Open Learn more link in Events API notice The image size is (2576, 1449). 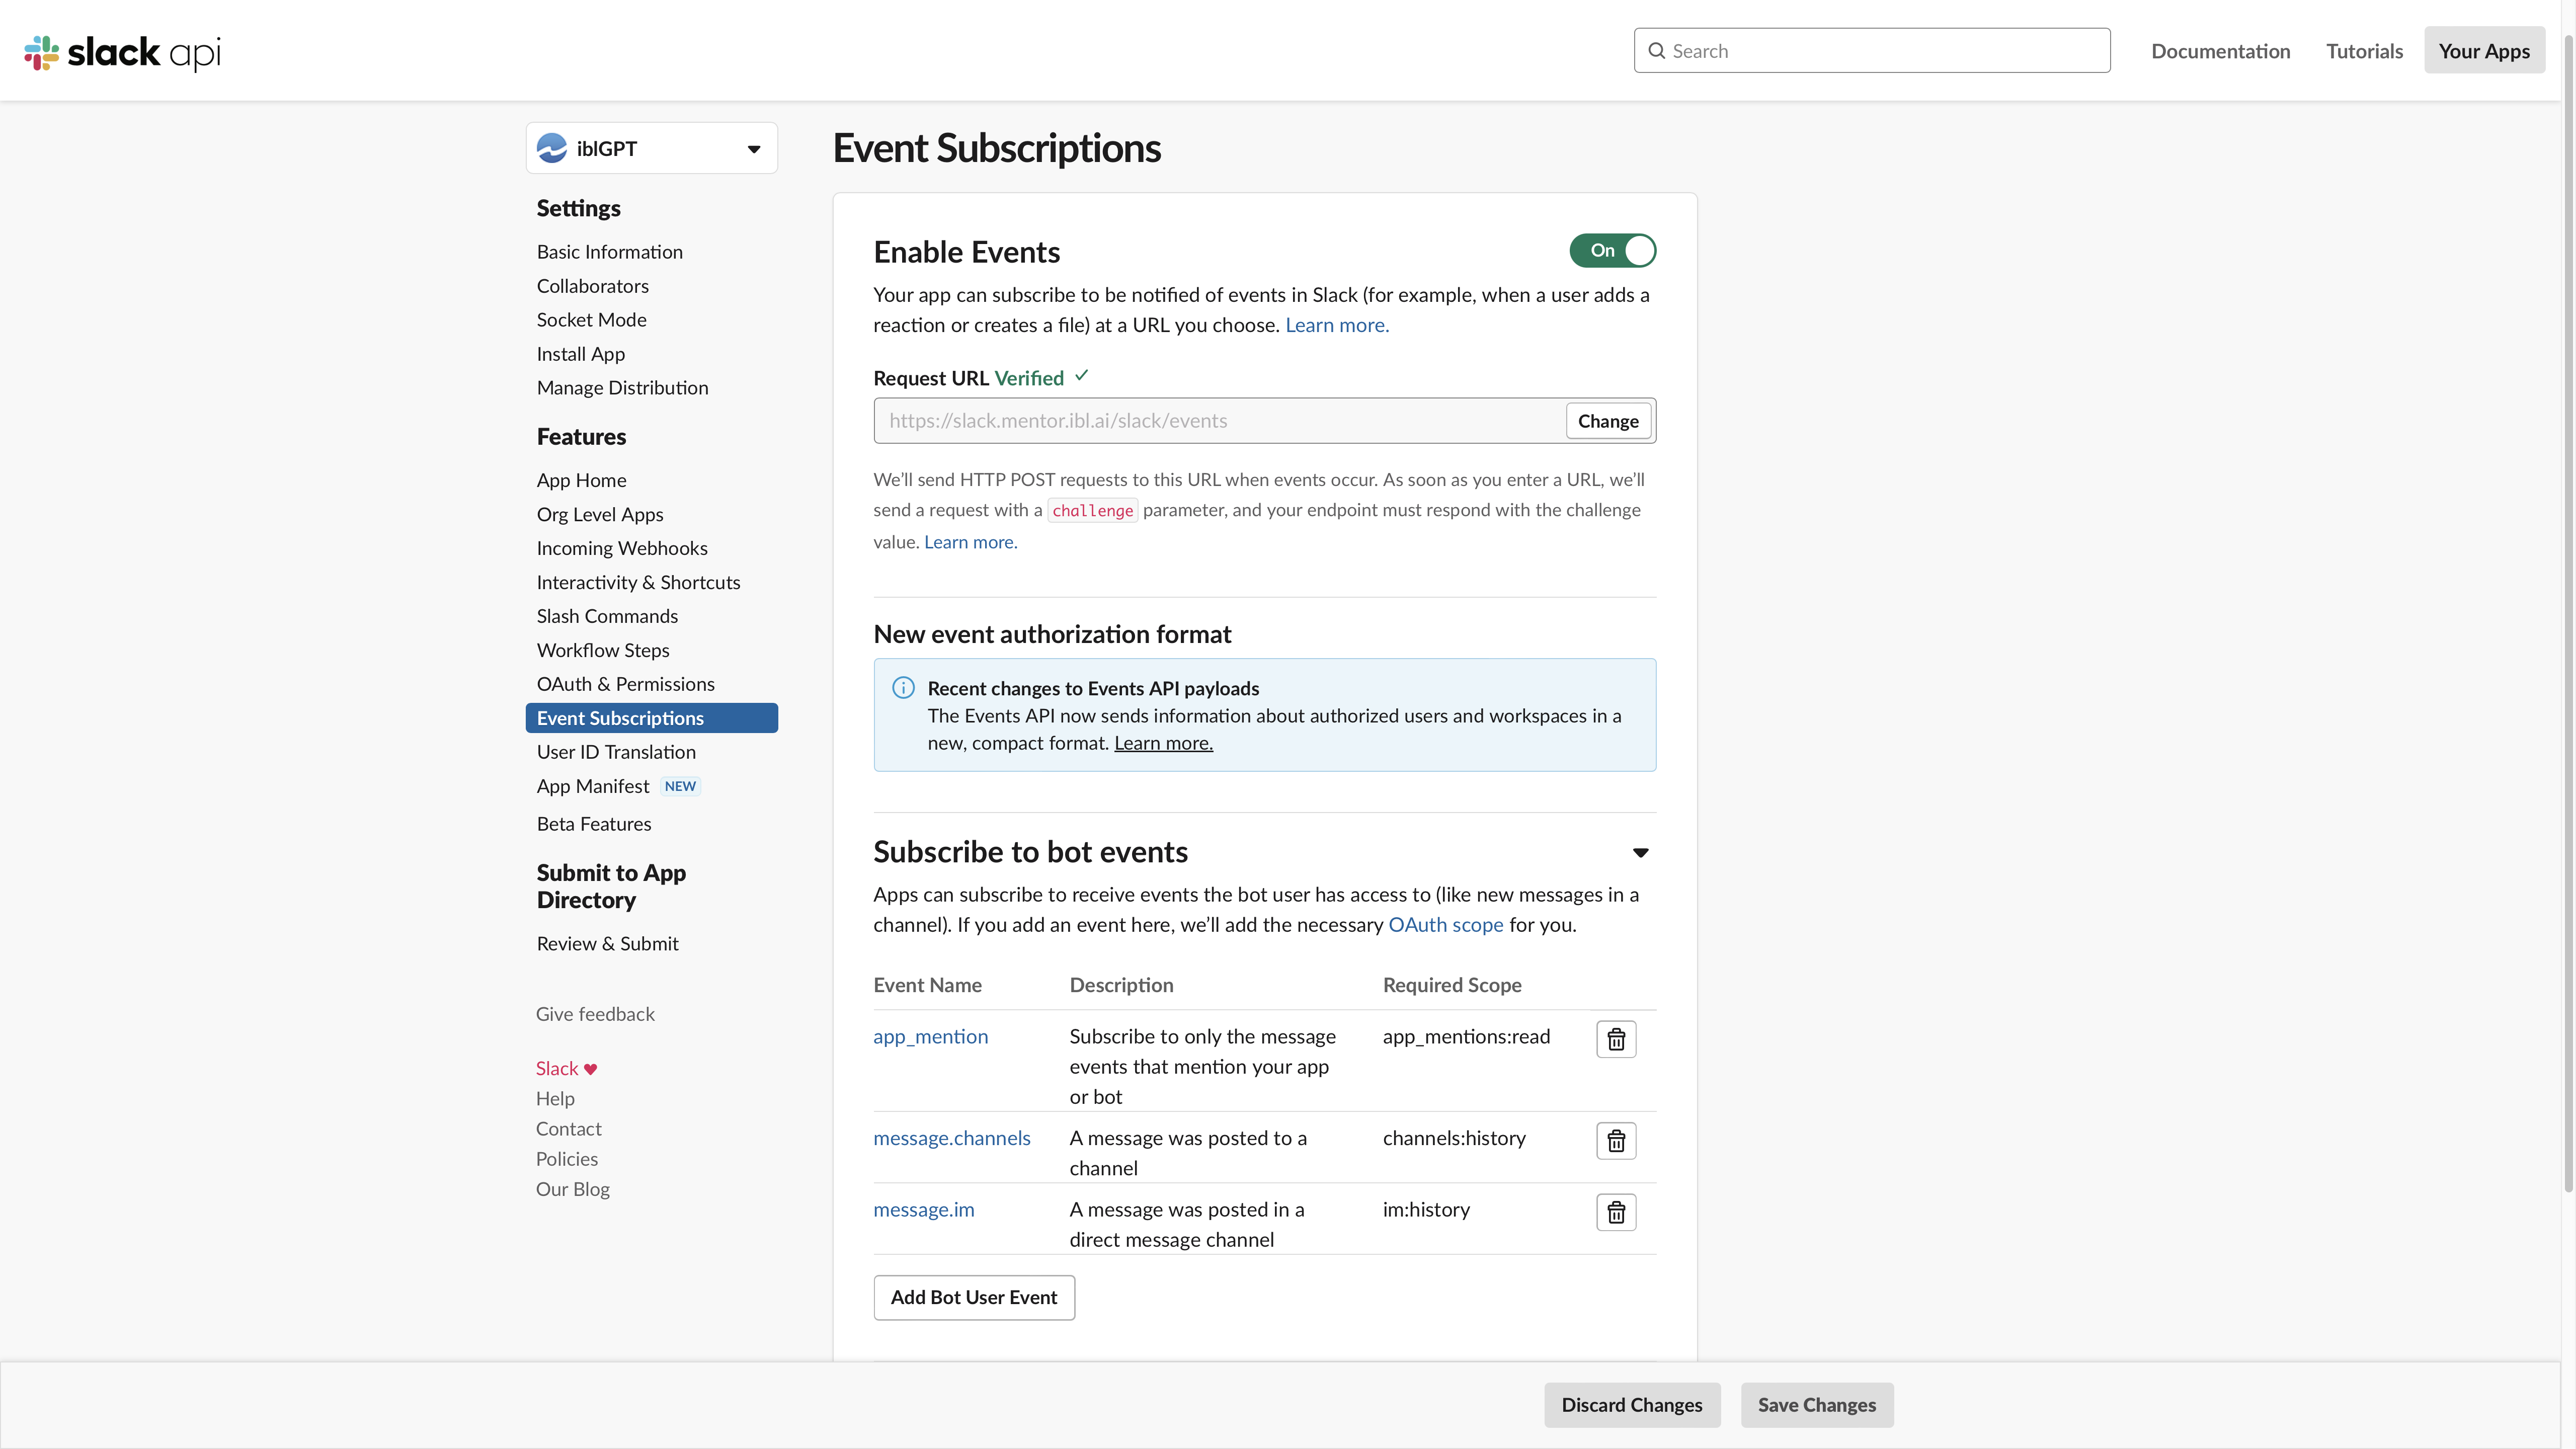[1163, 743]
